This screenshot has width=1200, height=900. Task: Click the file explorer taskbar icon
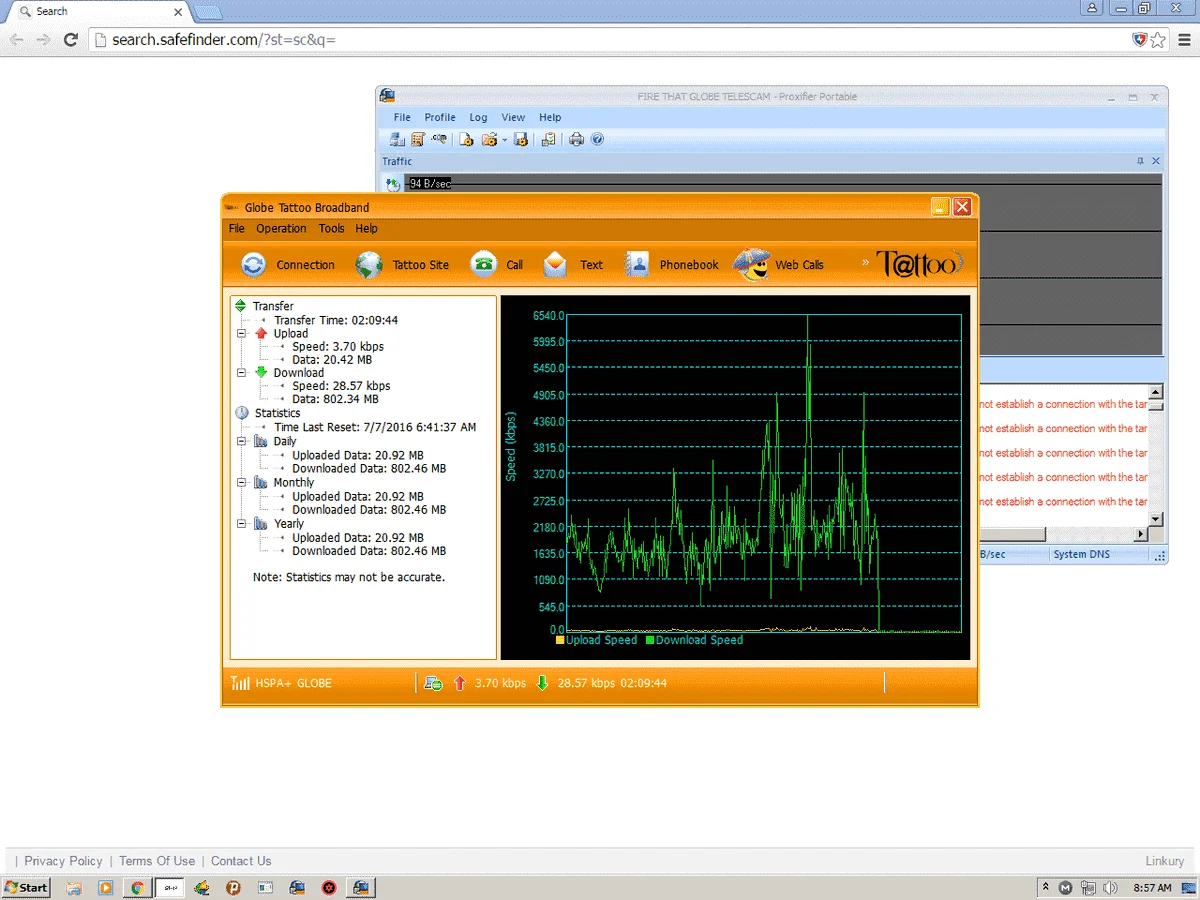74,887
